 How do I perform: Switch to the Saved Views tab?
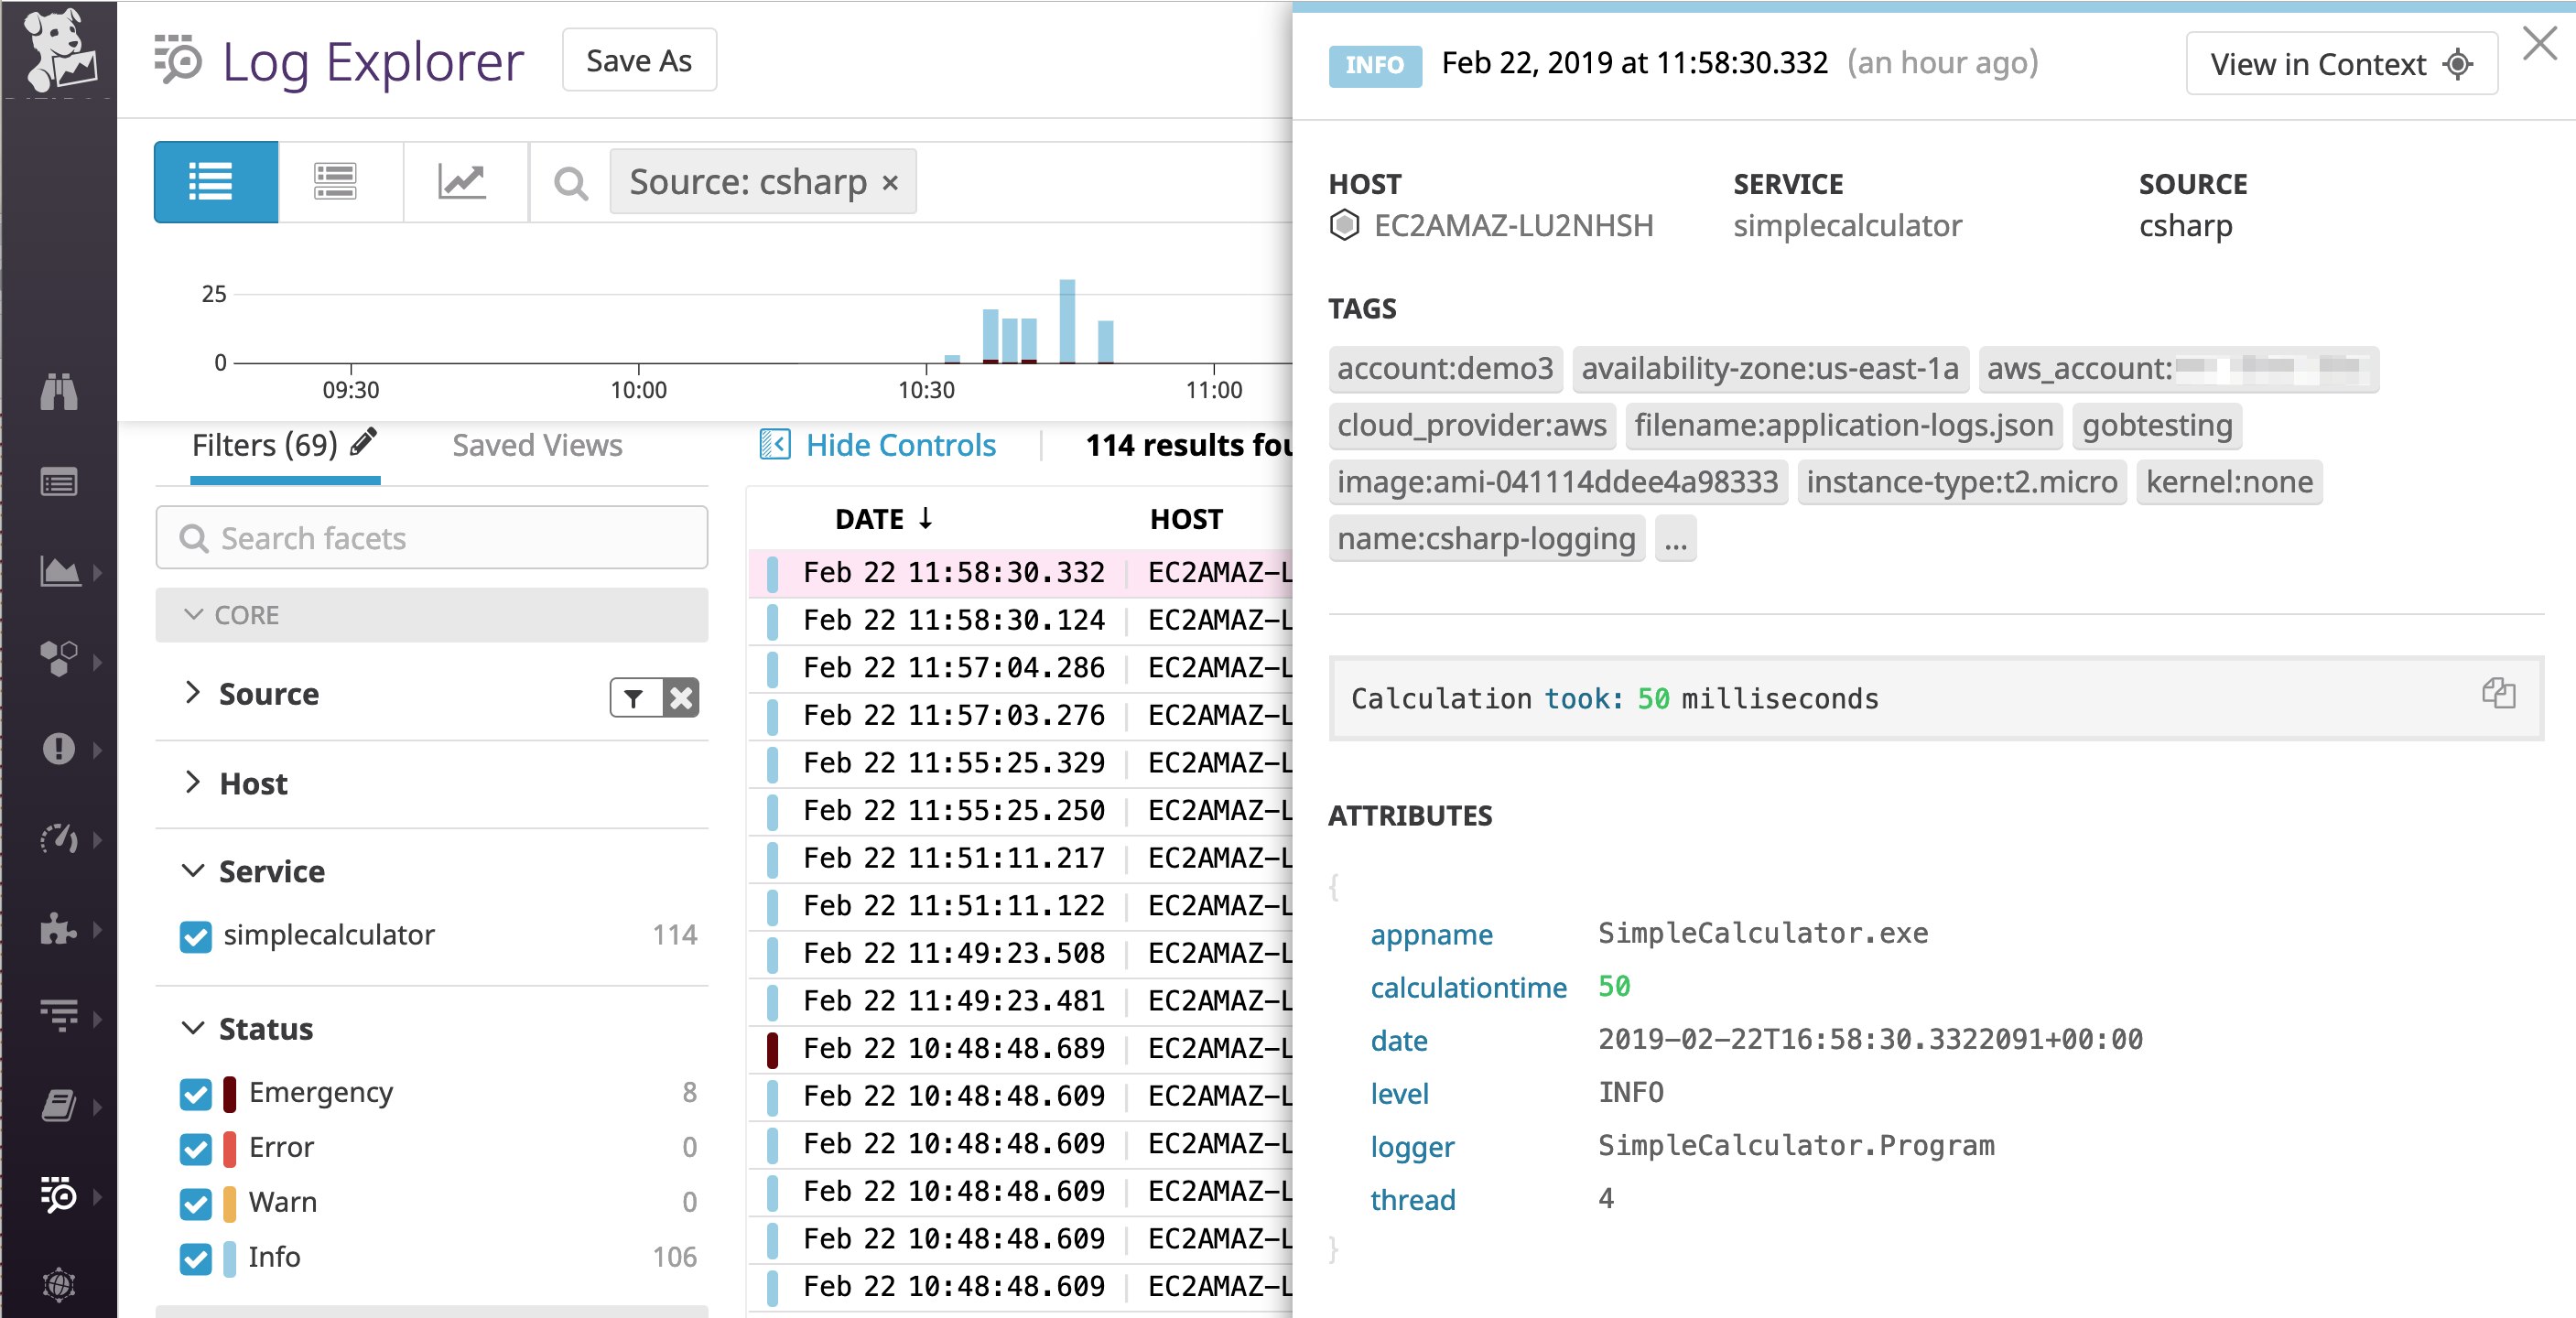[537, 445]
